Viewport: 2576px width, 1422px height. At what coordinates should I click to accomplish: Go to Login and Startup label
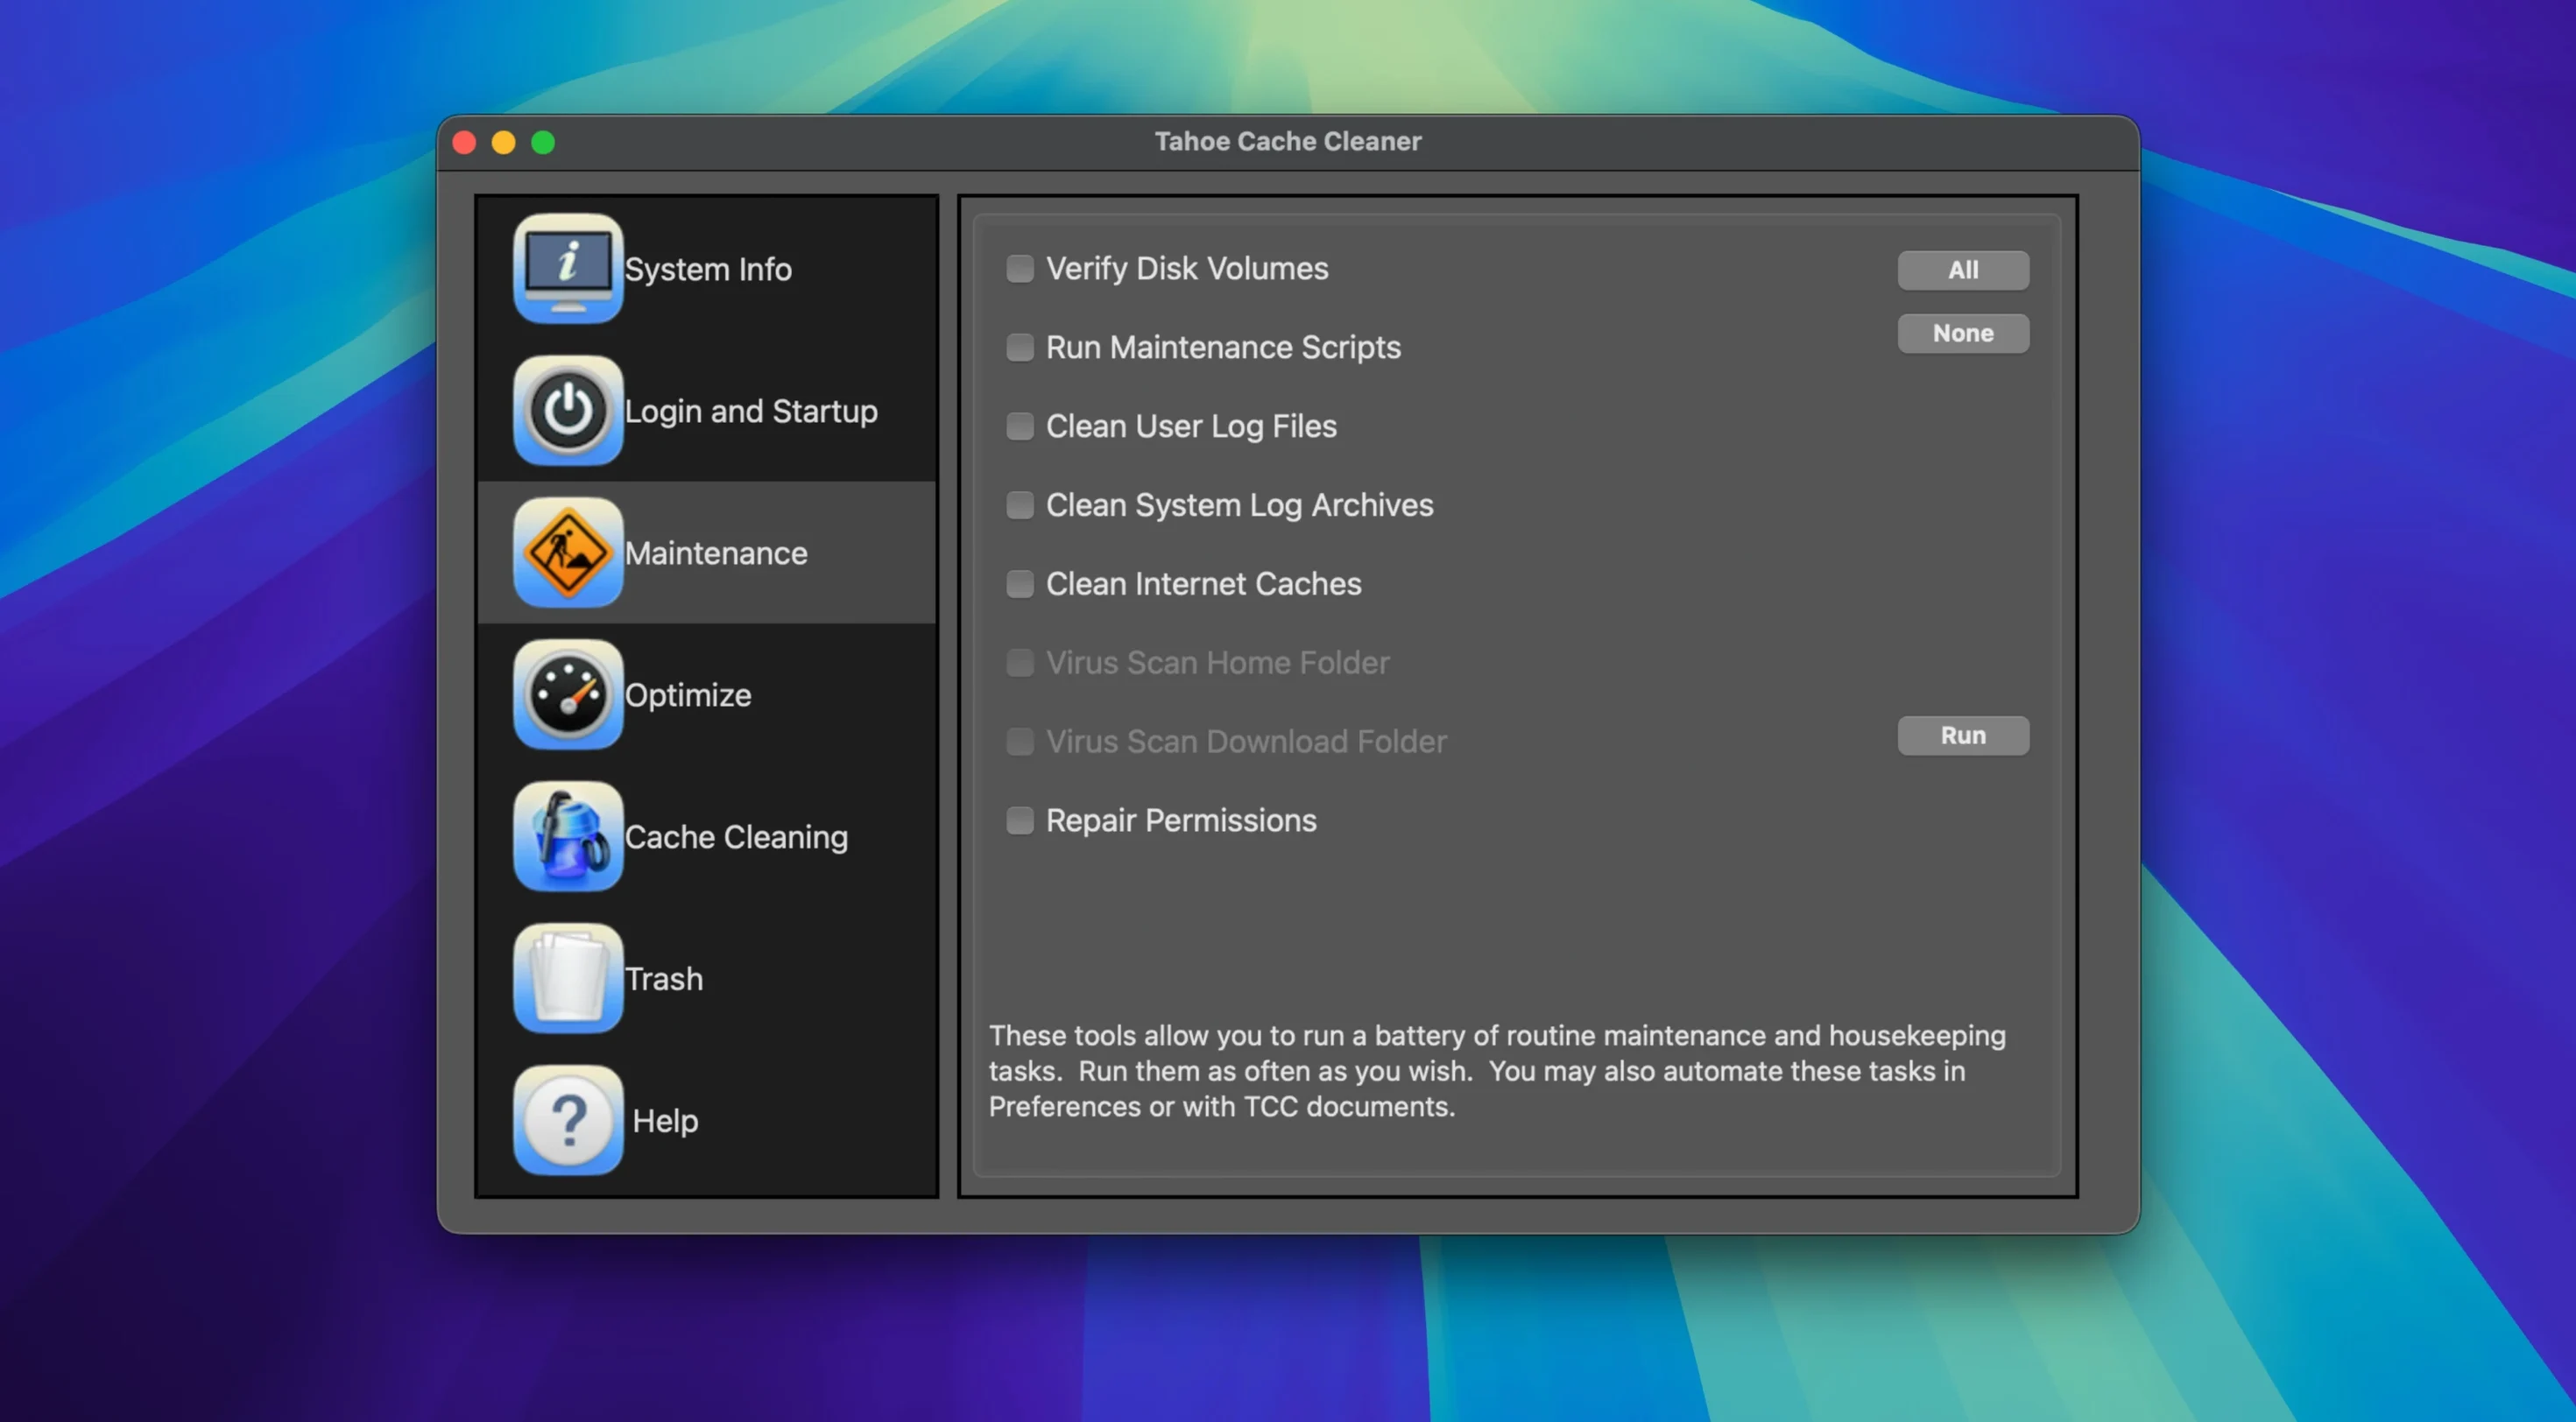coord(751,411)
